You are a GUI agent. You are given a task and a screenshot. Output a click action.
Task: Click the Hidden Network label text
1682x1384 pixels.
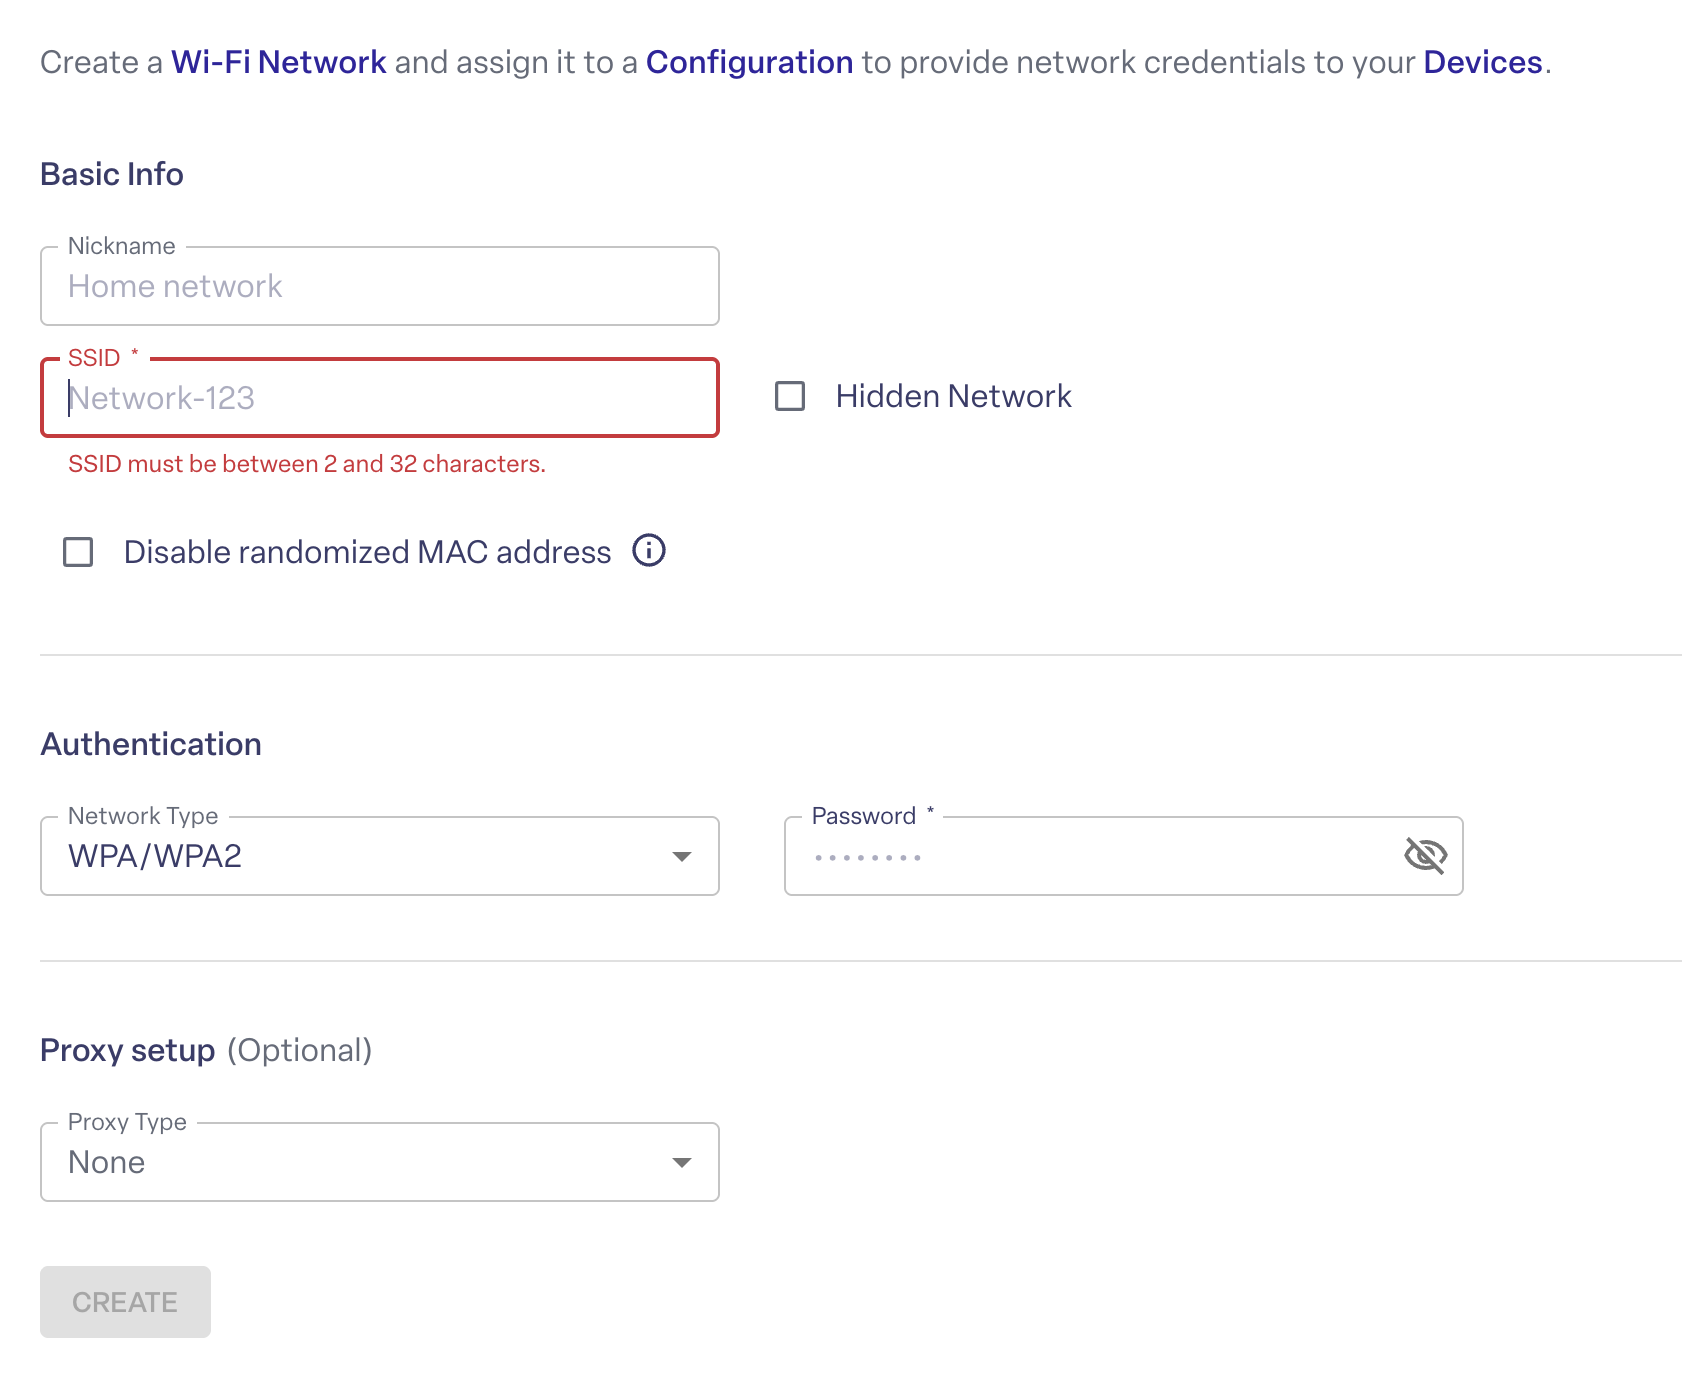(x=954, y=396)
